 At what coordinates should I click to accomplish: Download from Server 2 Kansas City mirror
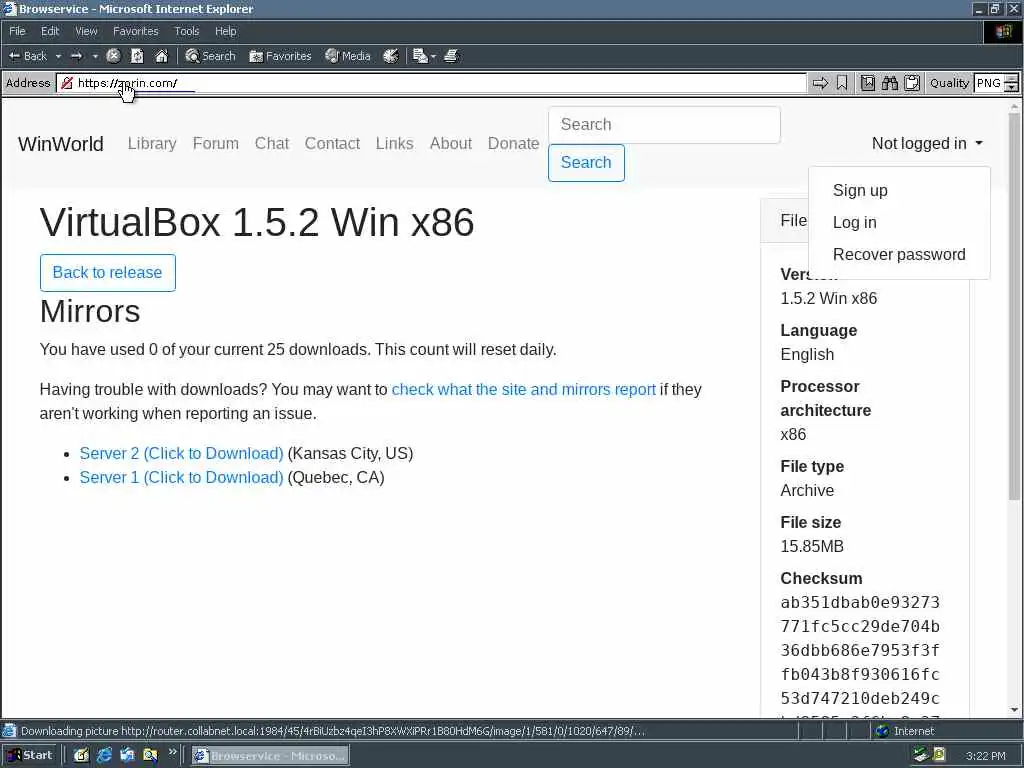click(x=182, y=454)
